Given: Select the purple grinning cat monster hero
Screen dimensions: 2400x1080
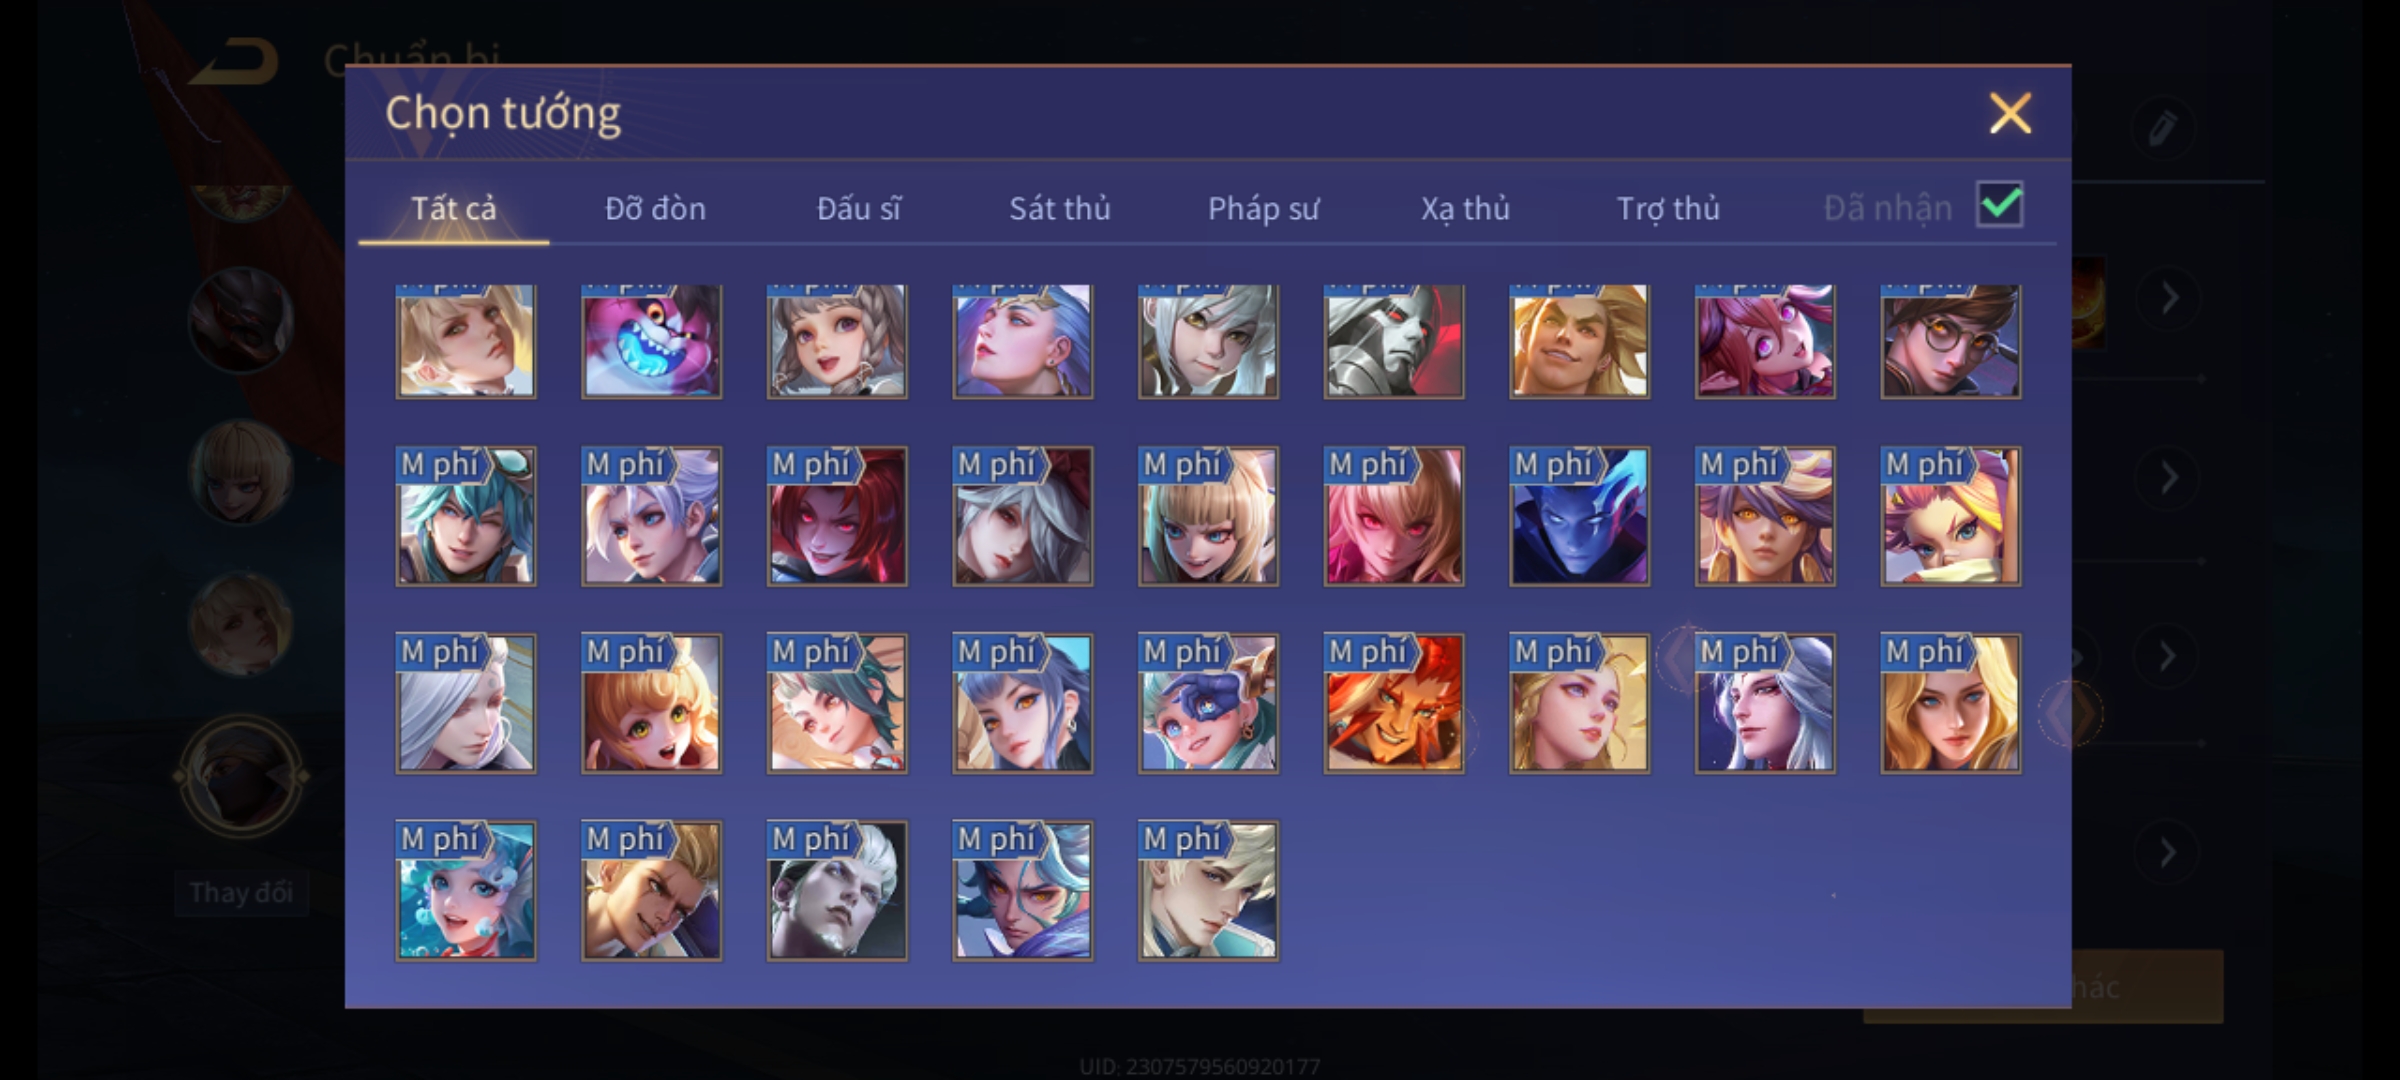Looking at the screenshot, I should (x=651, y=341).
